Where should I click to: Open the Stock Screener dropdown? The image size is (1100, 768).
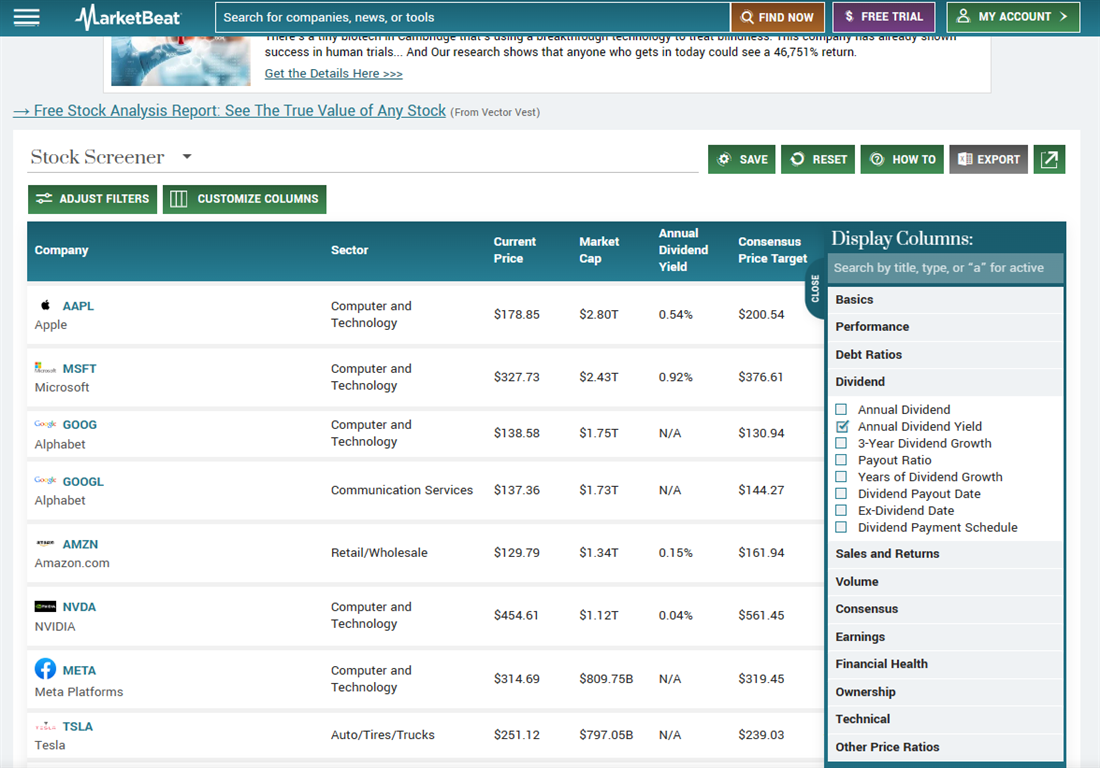coord(186,157)
